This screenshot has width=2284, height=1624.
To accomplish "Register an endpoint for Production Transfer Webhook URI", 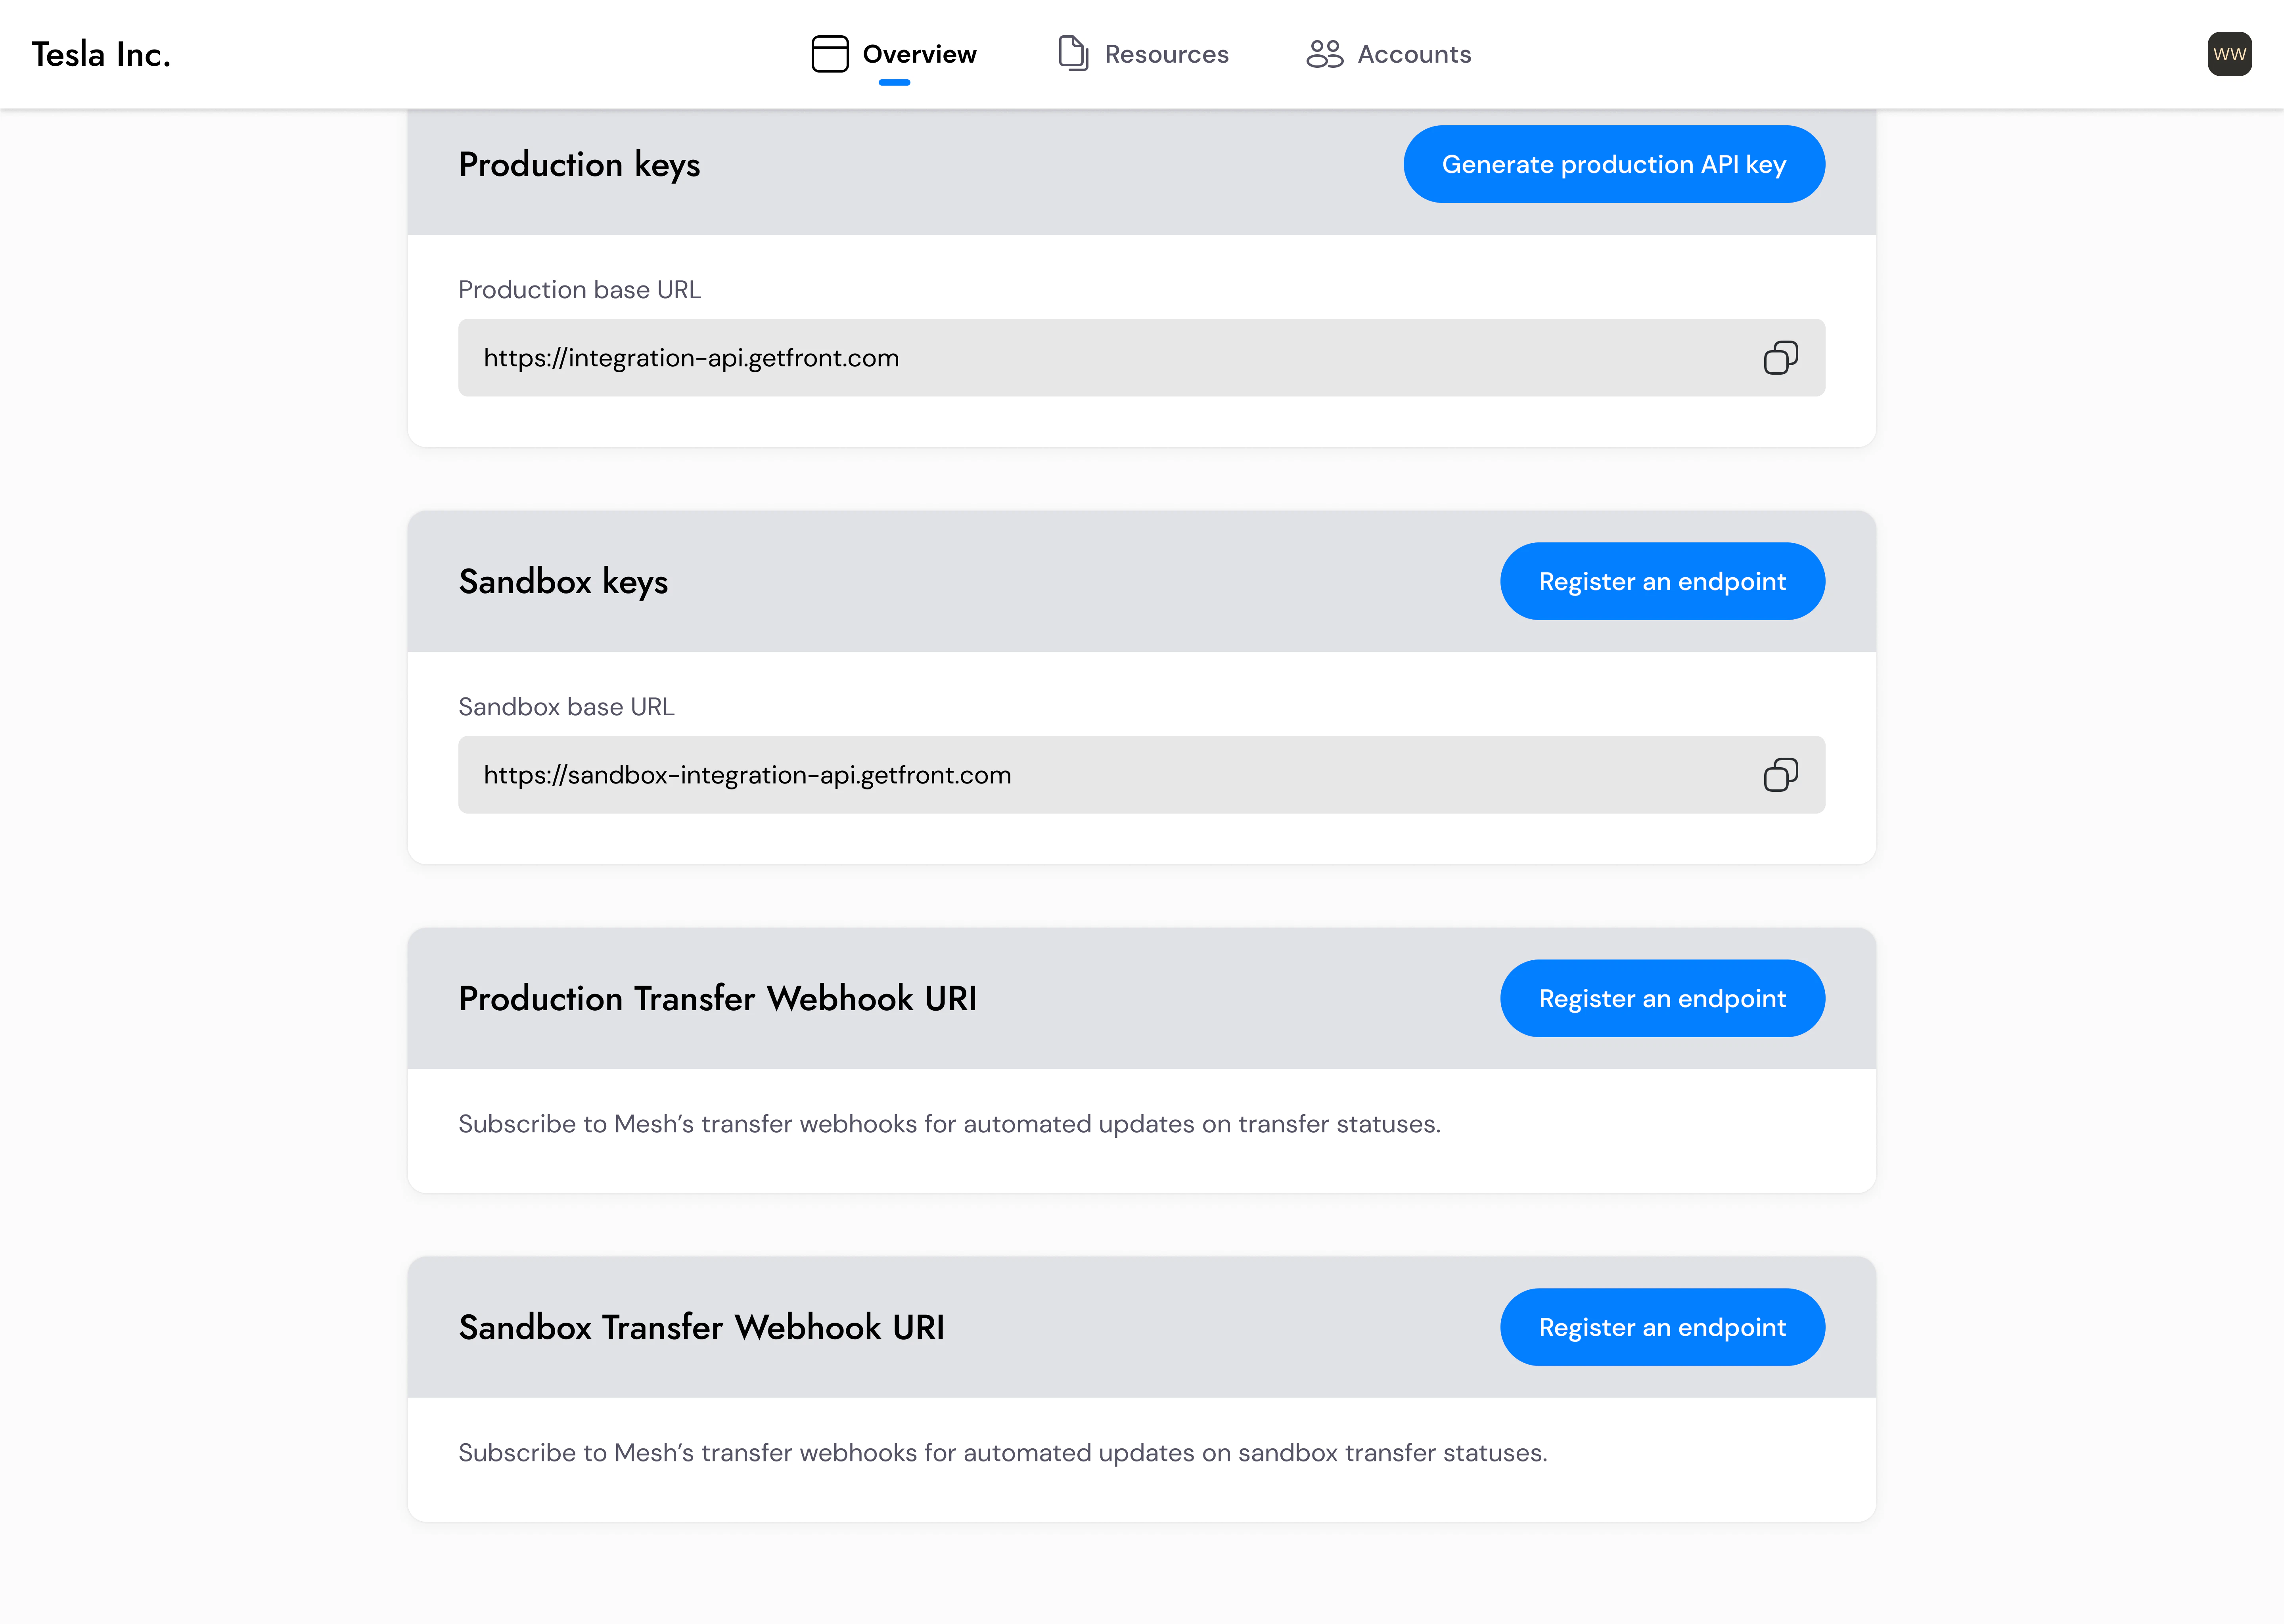I will coord(1661,997).
